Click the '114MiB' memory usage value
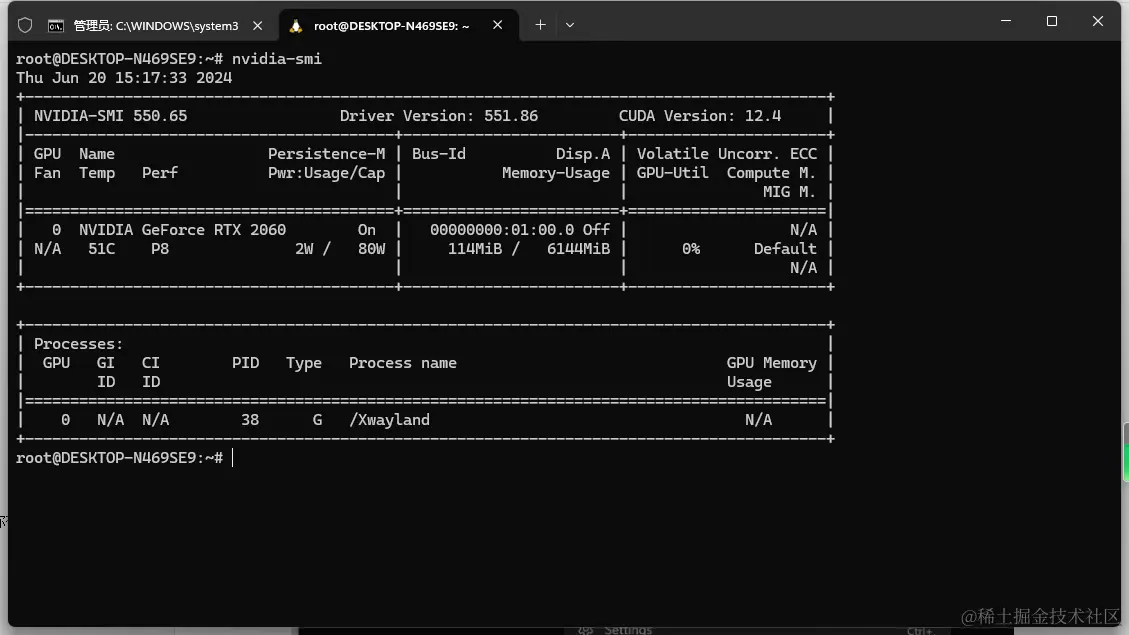Image resolution: width=1129 pixels, height=635 pixels. tap(474, 249)
